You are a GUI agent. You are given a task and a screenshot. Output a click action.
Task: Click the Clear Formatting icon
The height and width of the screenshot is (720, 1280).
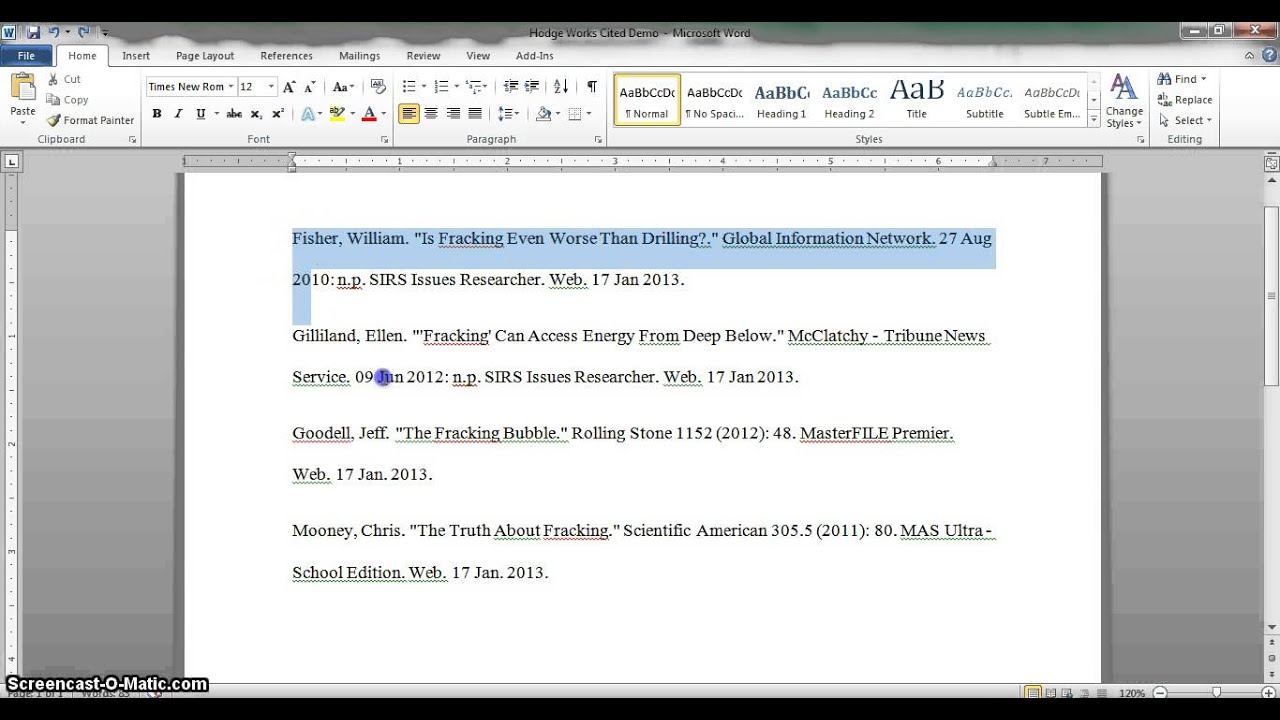378,87
